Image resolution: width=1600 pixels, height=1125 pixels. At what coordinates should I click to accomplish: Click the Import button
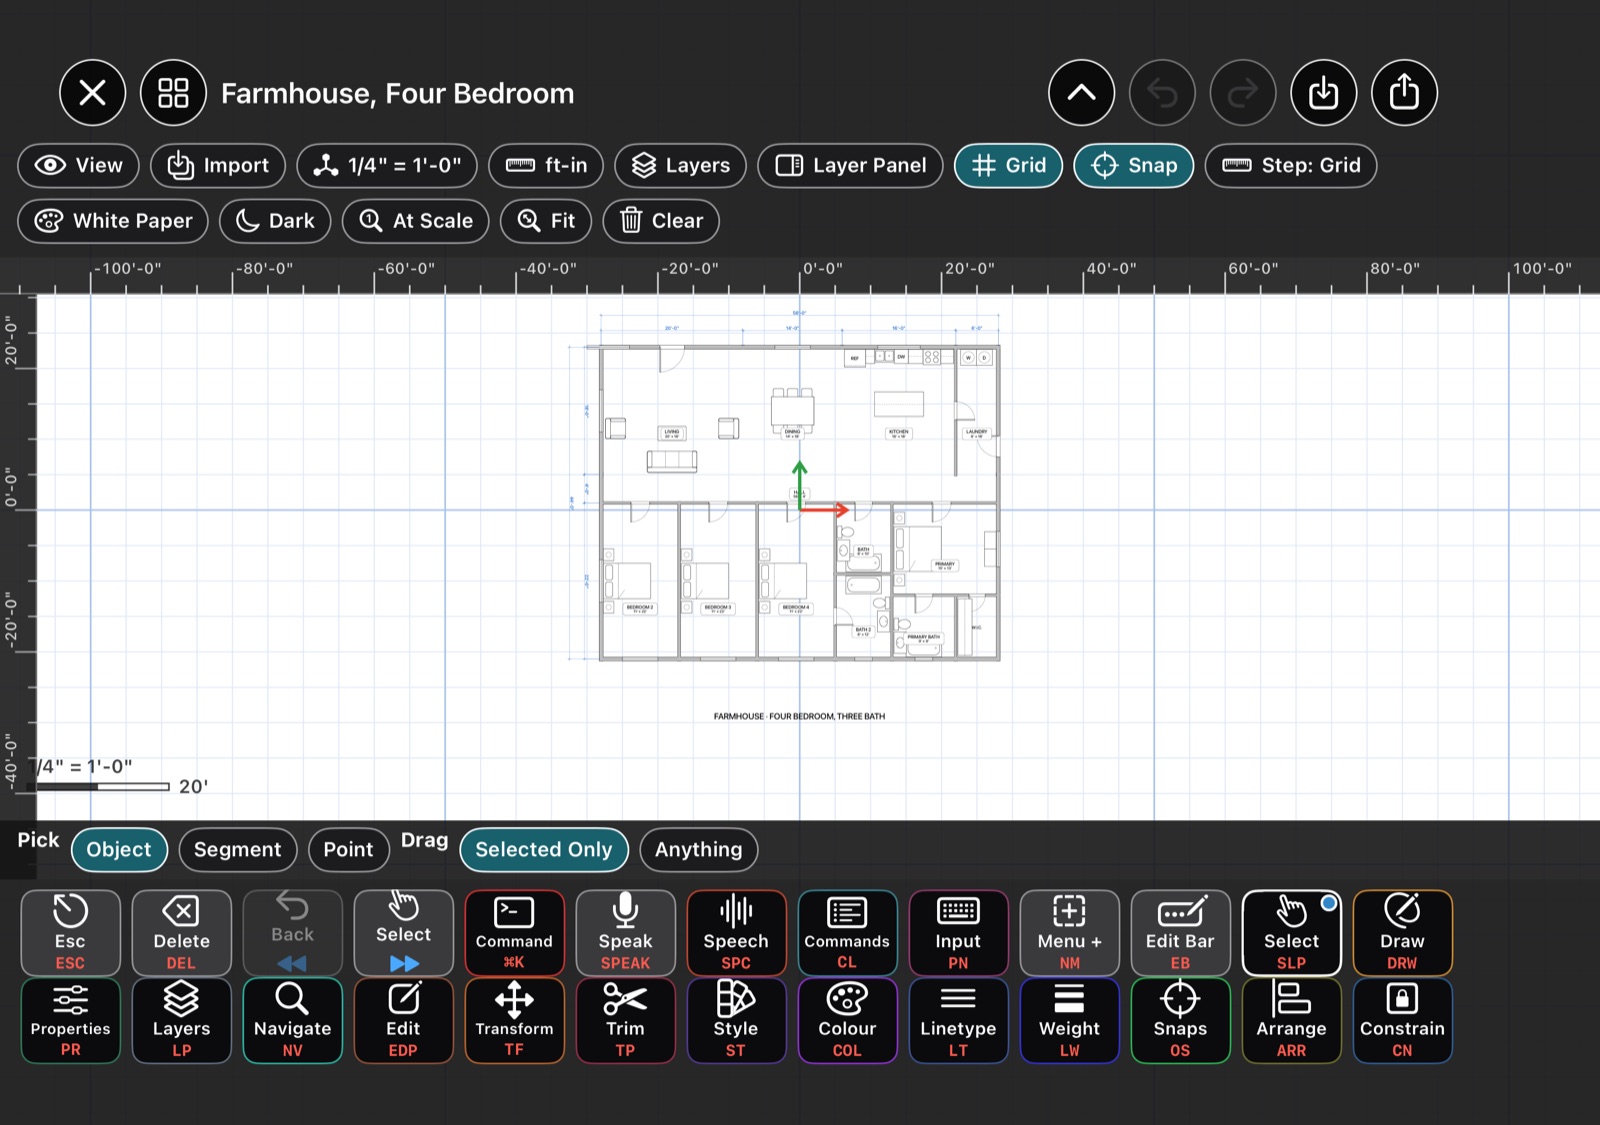[x=218, y=165]
